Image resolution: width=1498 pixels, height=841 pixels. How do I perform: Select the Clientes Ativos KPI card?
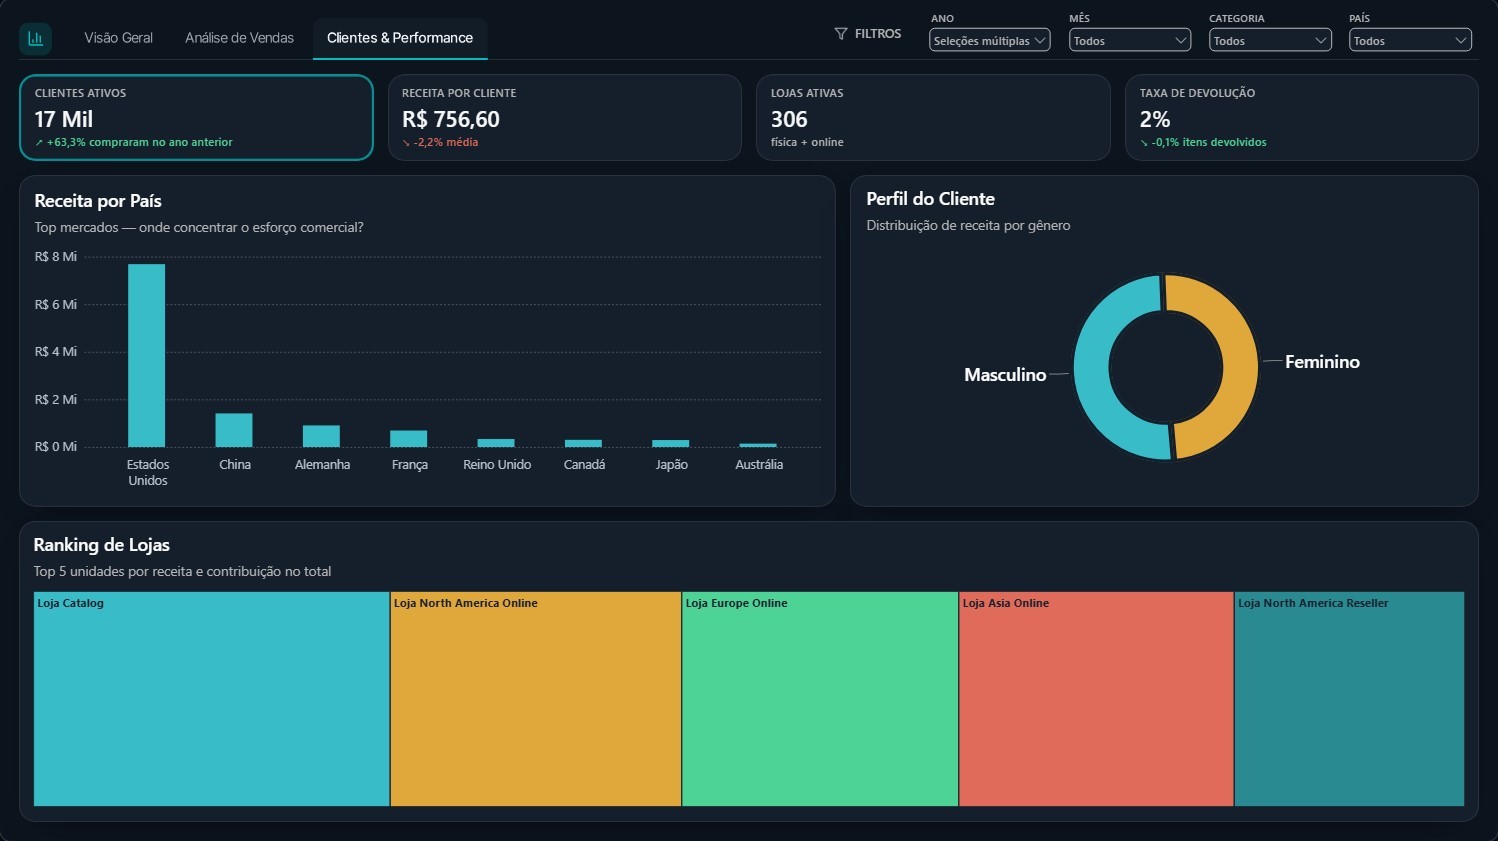pyautogui.click(x=196, y=117)
